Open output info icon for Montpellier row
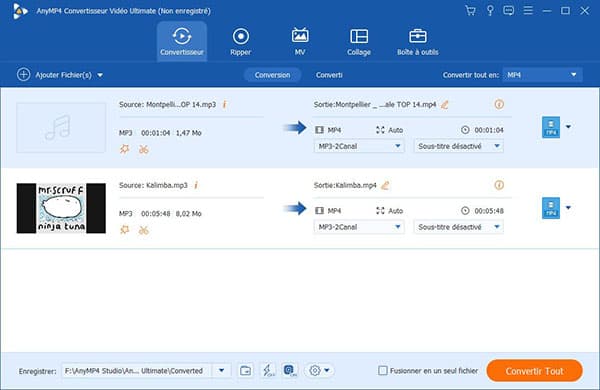The height and width of the screenshot is (390, 600). pyautogui.click(x=499, y=104)
